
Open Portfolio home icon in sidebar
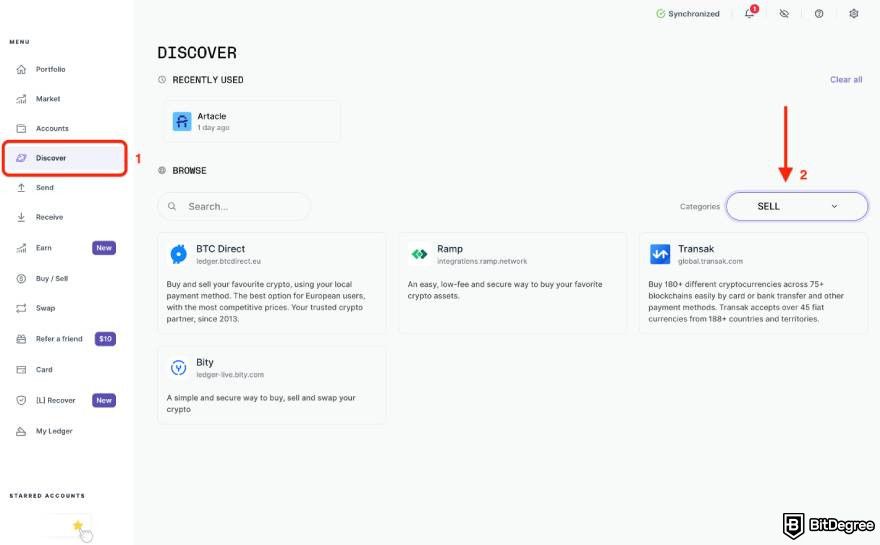pos(21,70)
